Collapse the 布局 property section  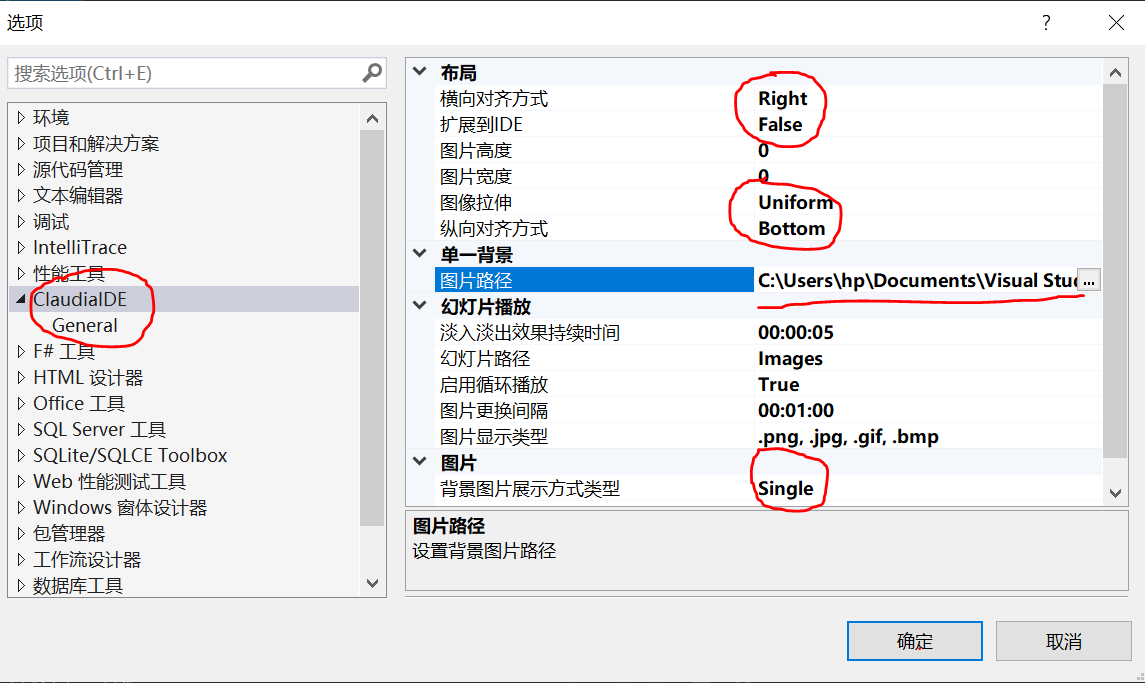click(419, 71)
